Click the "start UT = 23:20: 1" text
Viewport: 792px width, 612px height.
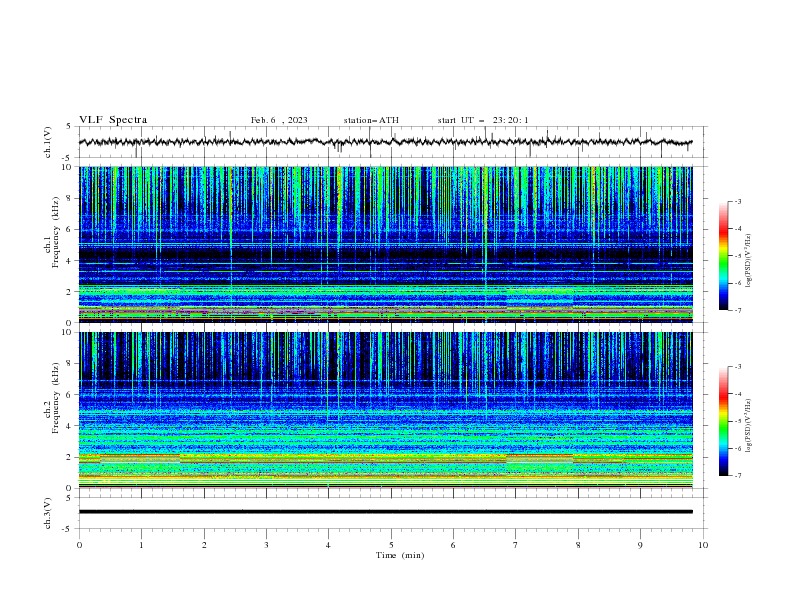[483, 120]
